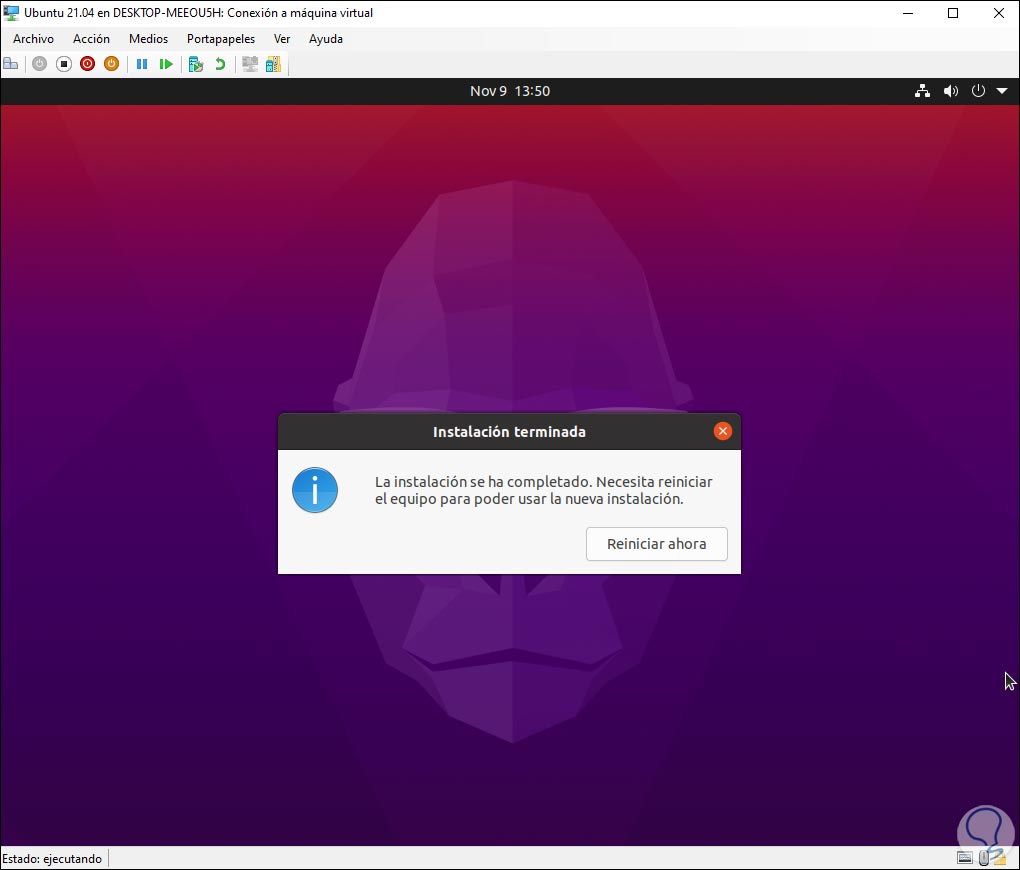This screenshot has height=870, width=1020.
Task: Open the Archivo menu
Action: click(33, 39)
